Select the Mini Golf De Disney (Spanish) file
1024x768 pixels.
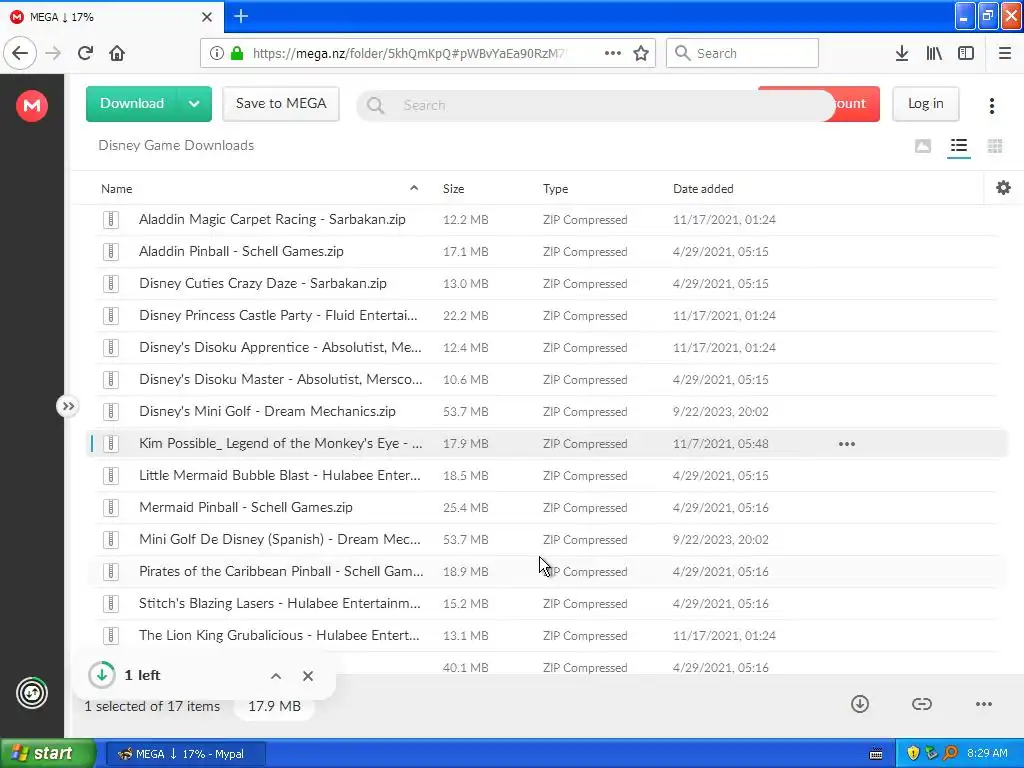click(545, 539)
